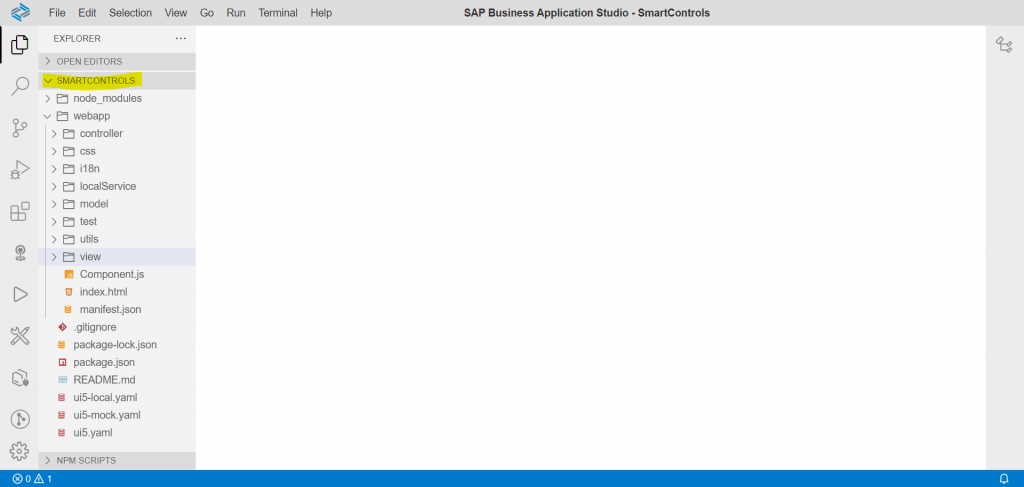Collapse the webapp folder

117,116
